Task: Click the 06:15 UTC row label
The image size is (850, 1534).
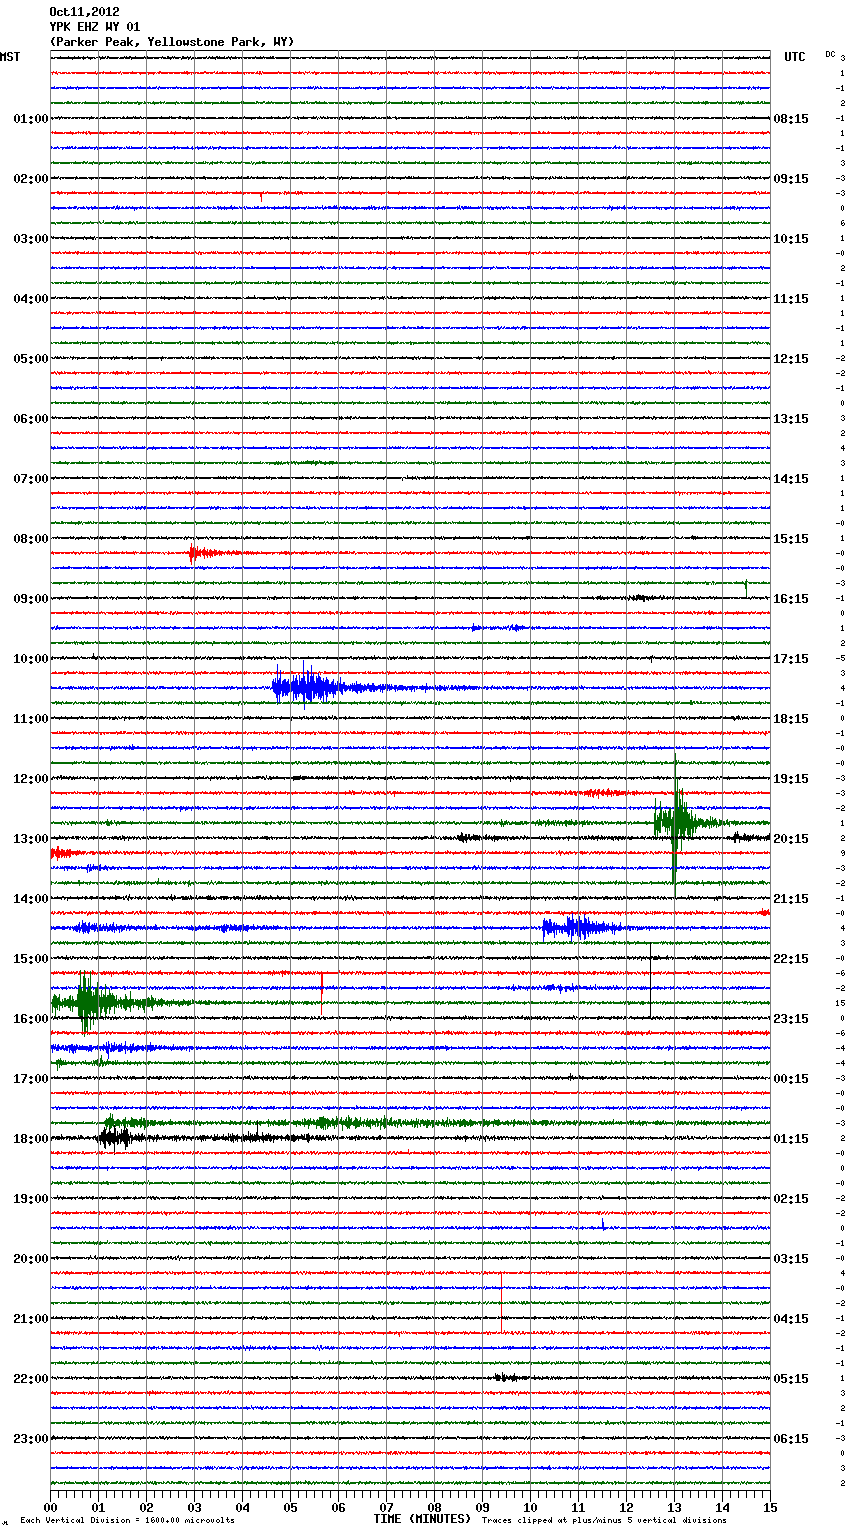Action: pos(791,1439)
